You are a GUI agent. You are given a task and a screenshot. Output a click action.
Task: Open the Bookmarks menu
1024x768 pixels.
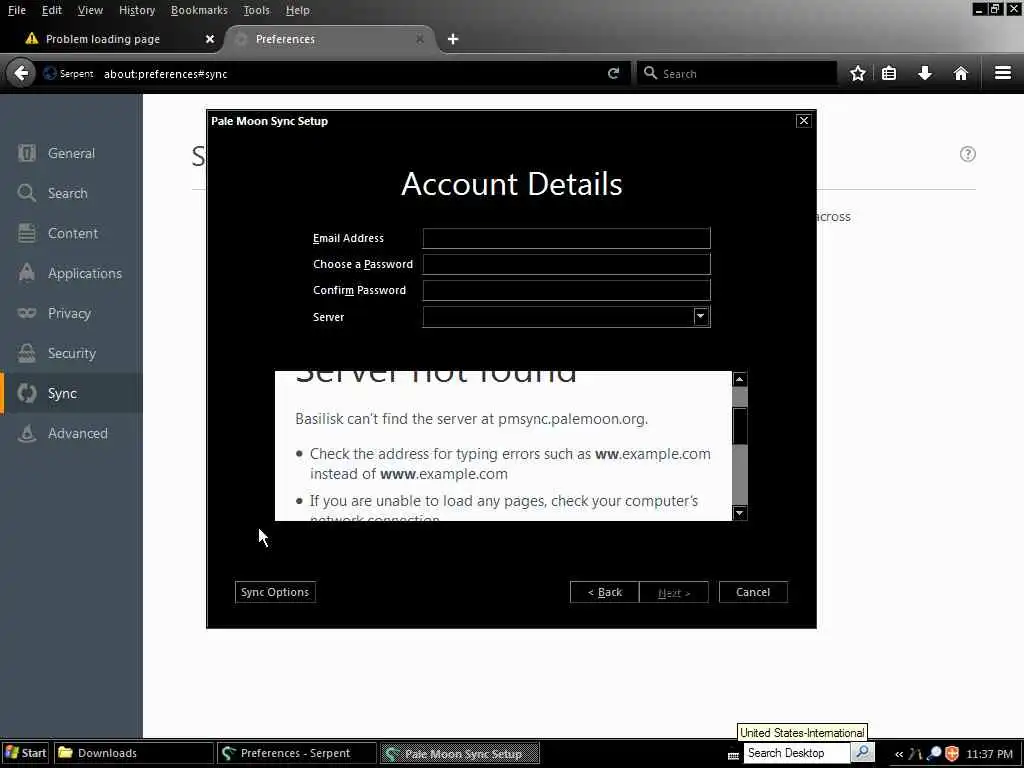tap(199, 10)
